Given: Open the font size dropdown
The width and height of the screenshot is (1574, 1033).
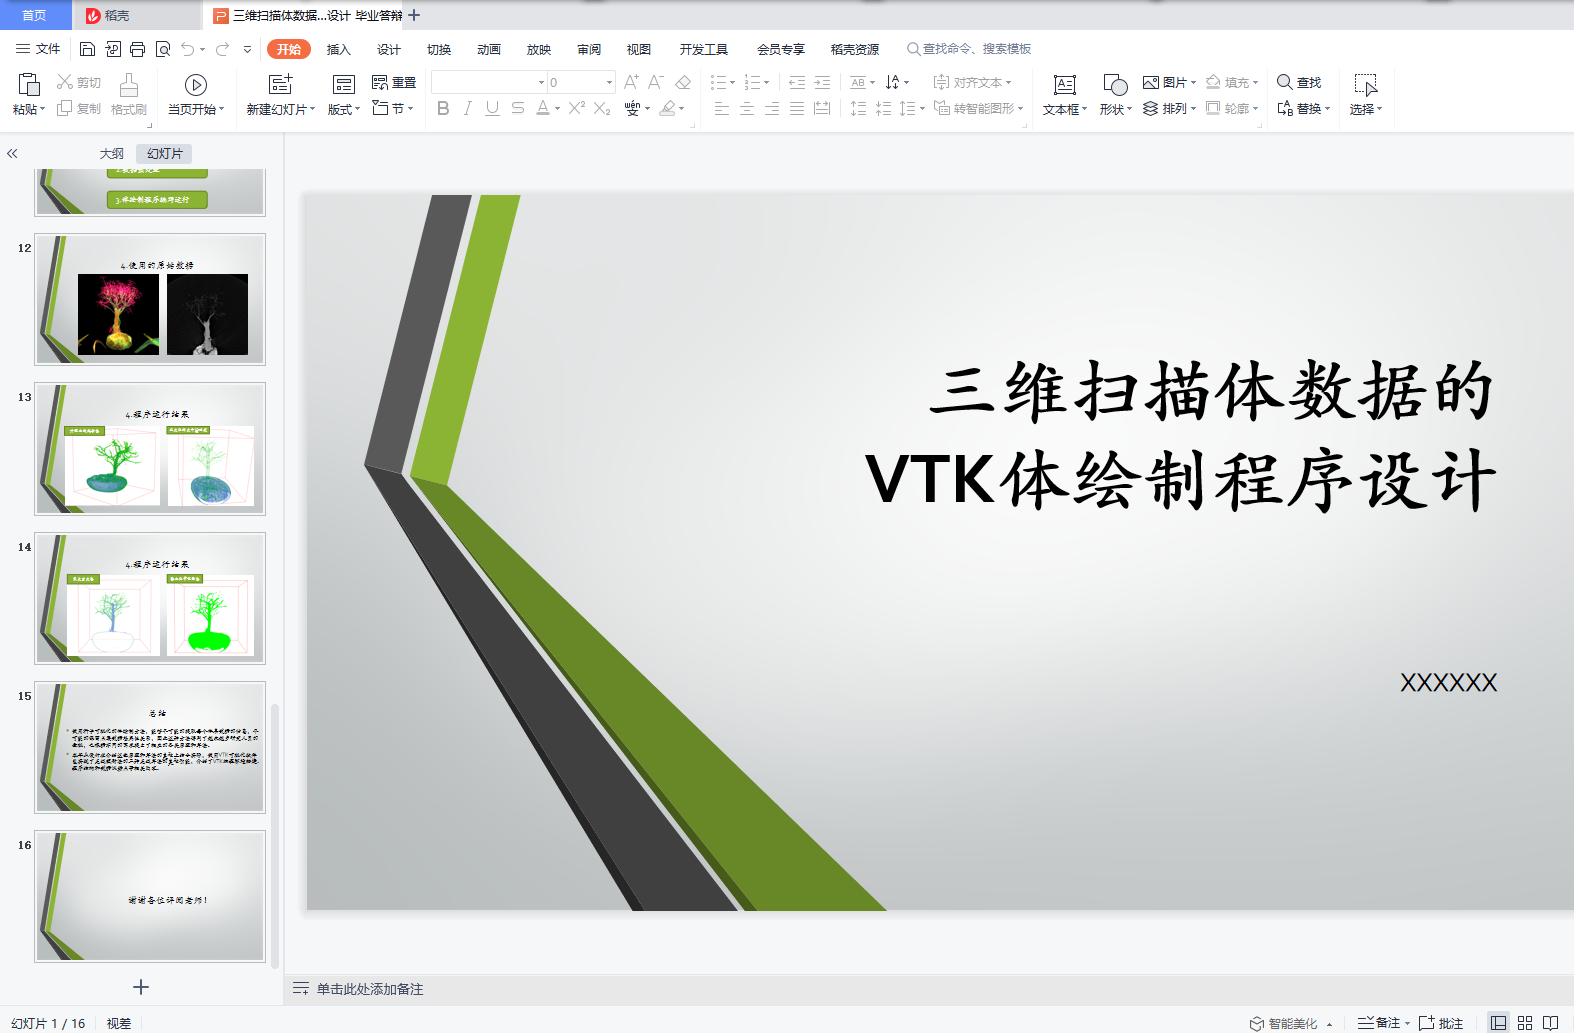Looking at the screenshot, I should pyautogui.click(x=609, y=83).
